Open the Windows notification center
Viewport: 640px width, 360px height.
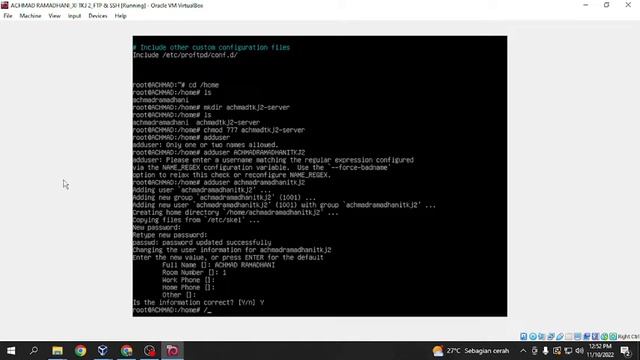625,351
